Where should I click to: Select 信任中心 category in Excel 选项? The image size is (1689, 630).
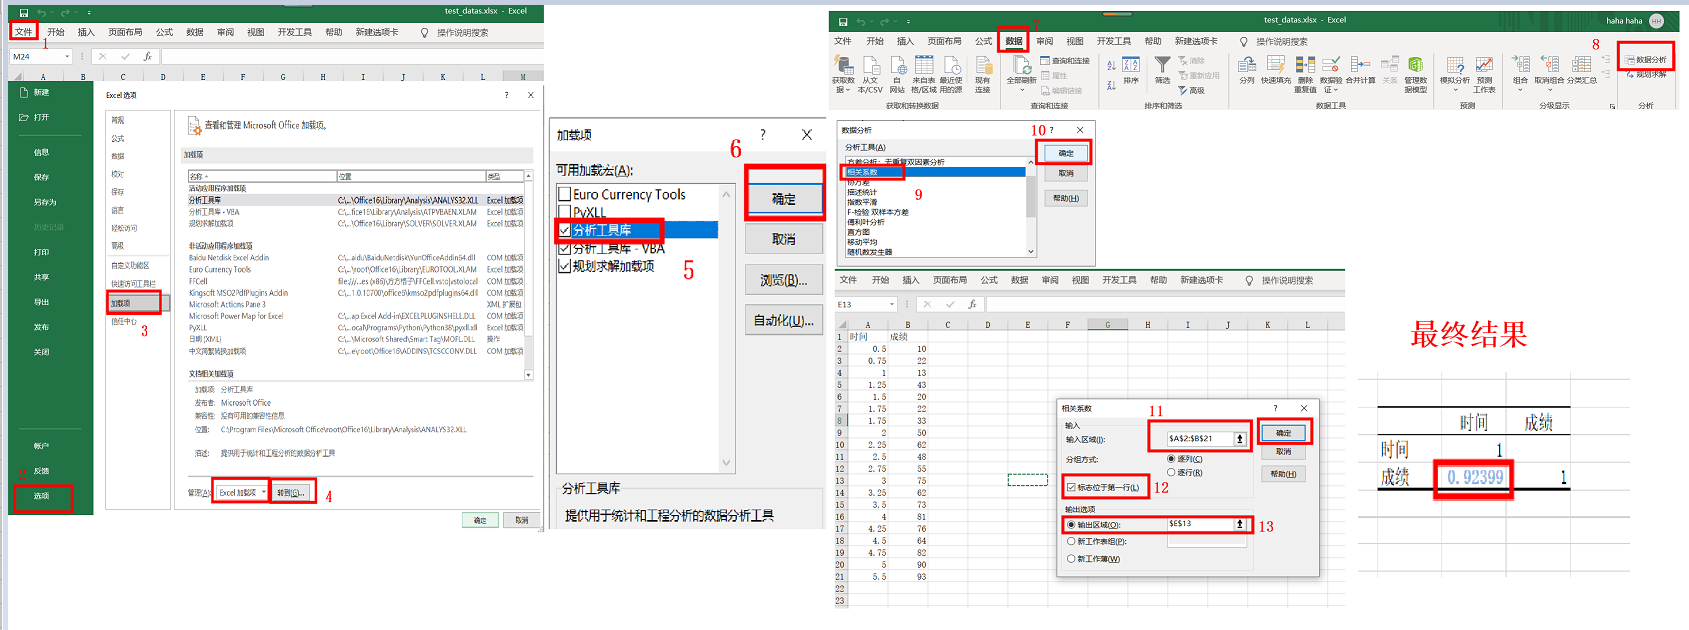coord(124,321)
